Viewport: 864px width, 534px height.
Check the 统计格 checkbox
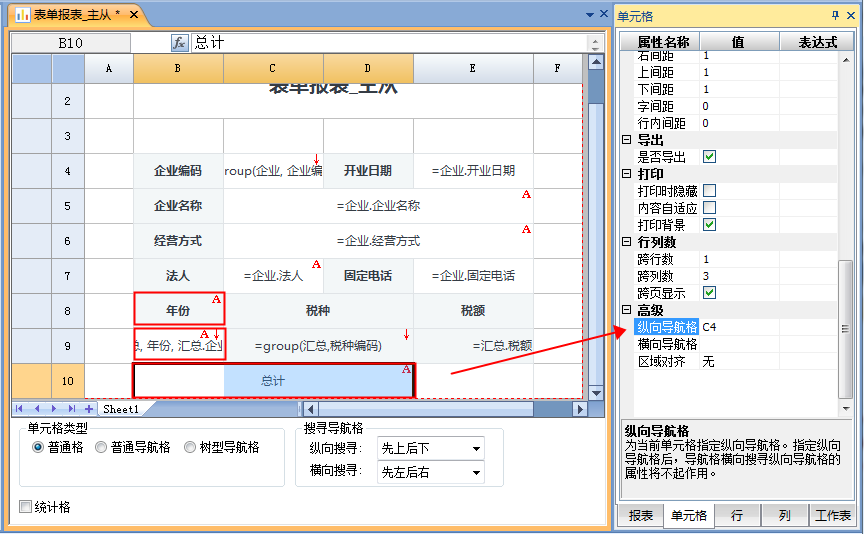26,507
